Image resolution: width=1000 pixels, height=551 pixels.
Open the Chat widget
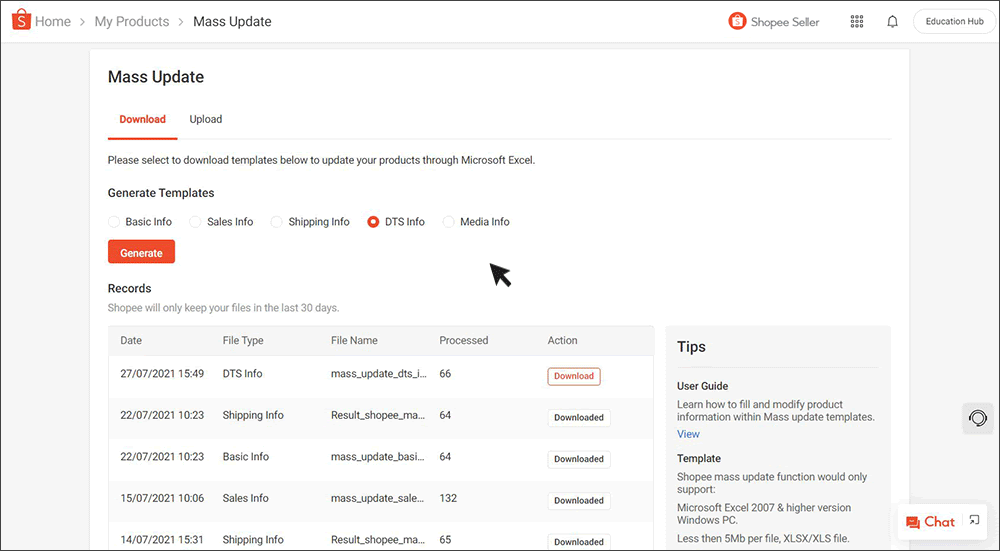coord(930,522)
